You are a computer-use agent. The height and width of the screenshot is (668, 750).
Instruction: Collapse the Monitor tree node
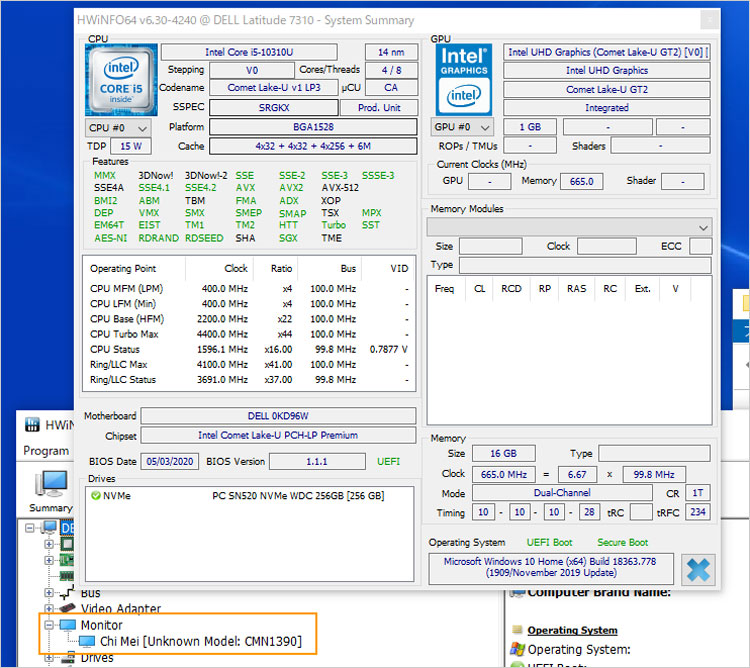pos(49,624)
